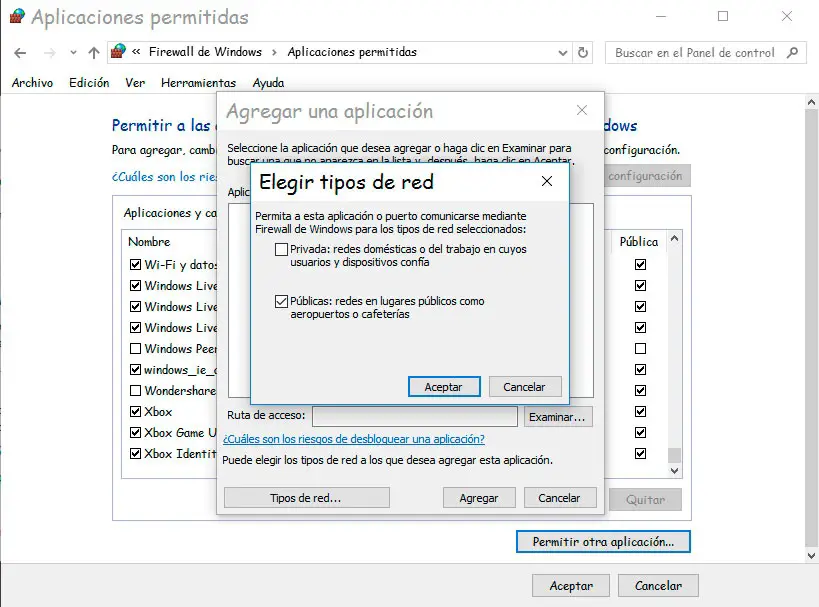Image resolution: width=819 pixels, height=607 pixels.
Task: Click the app list scrollbar thumb
Action: [x=674, y=455]
